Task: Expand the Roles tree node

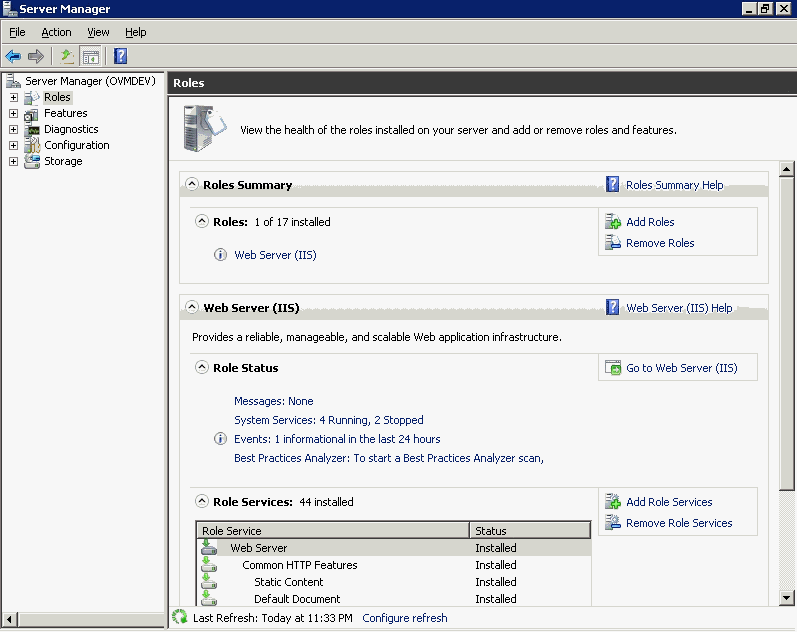Action: 14,97
